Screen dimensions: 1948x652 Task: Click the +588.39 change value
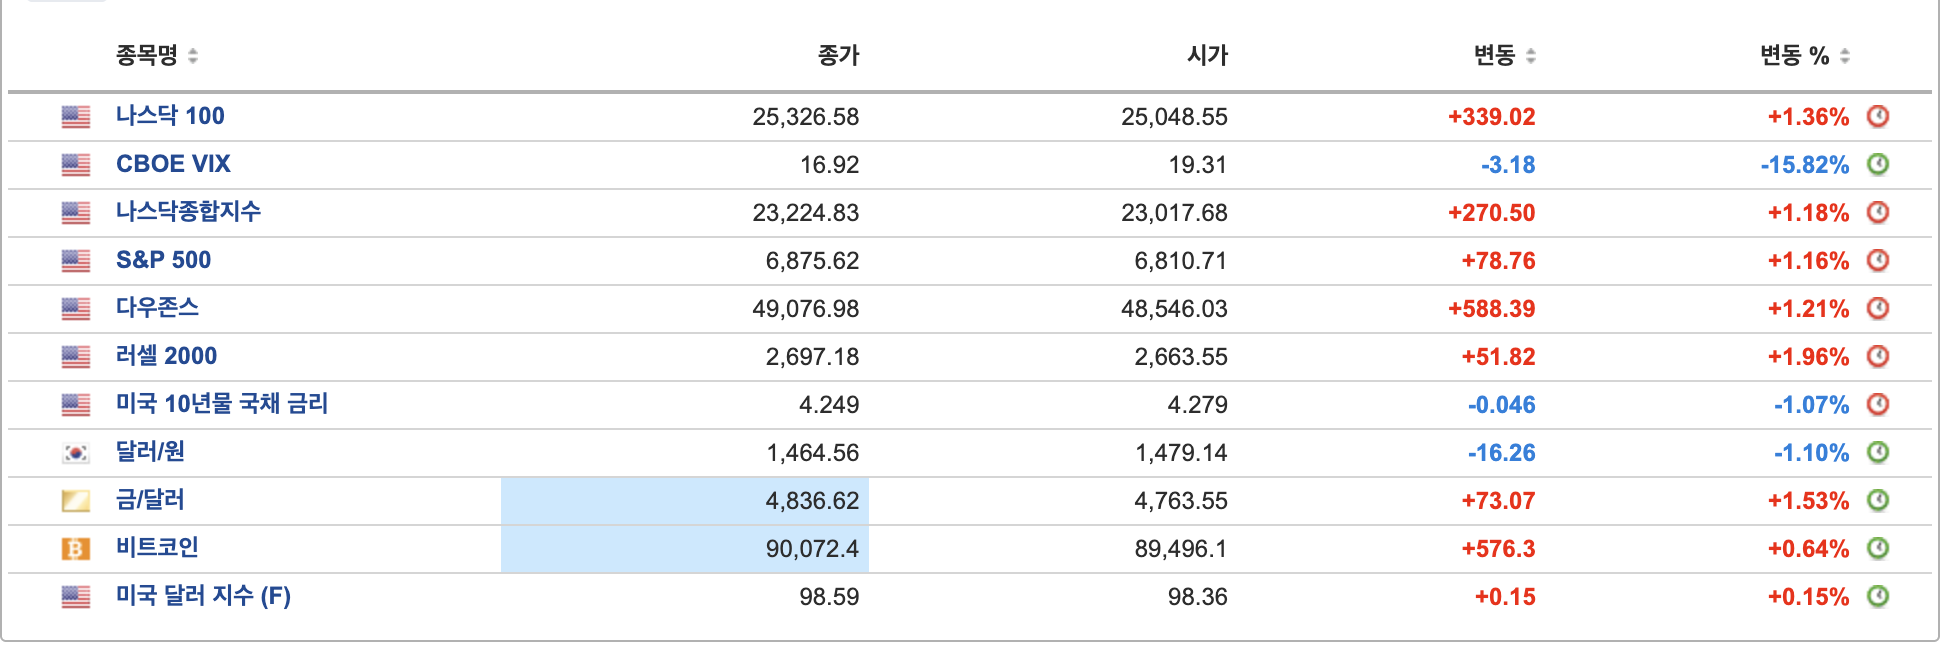point(1491,309)
